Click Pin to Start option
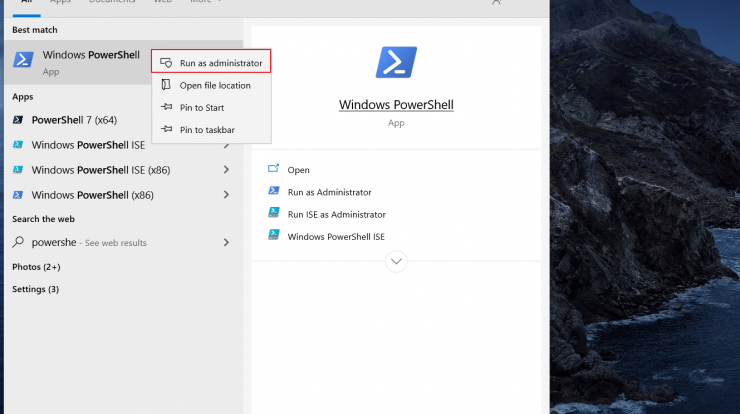 click(211, 108)
